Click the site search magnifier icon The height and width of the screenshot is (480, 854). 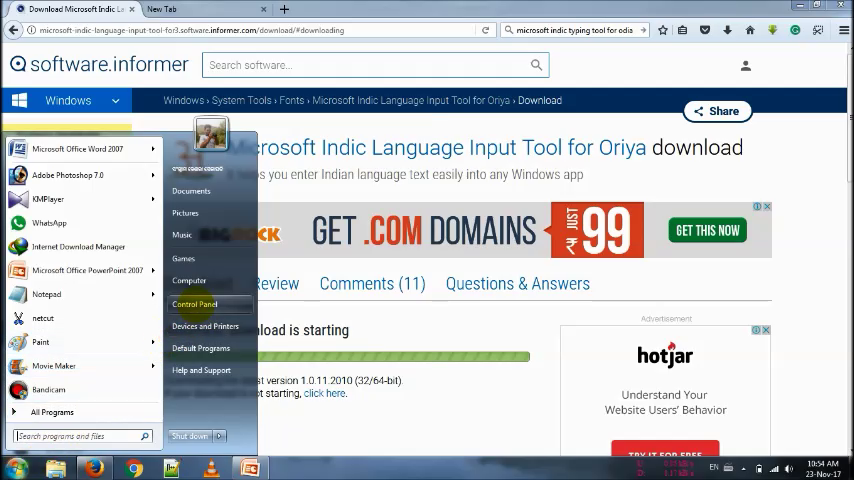[536, 65]
